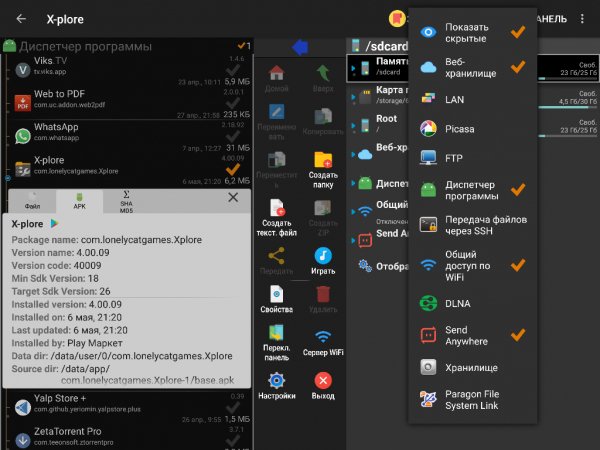Tap the Создать ZIP icon
The width and height of the screenshot is (600, 450).
click(323, 208)
